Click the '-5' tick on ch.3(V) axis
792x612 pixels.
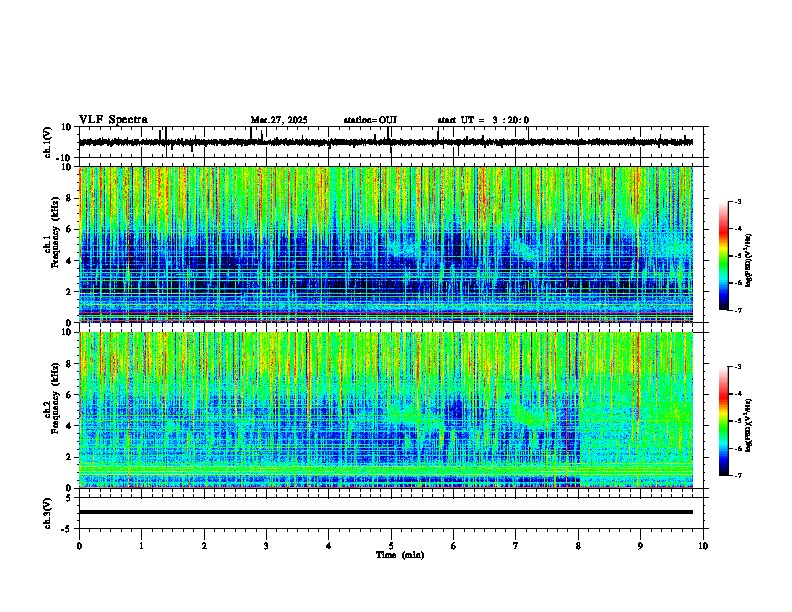pyautogui.click(x=67, y=529)
